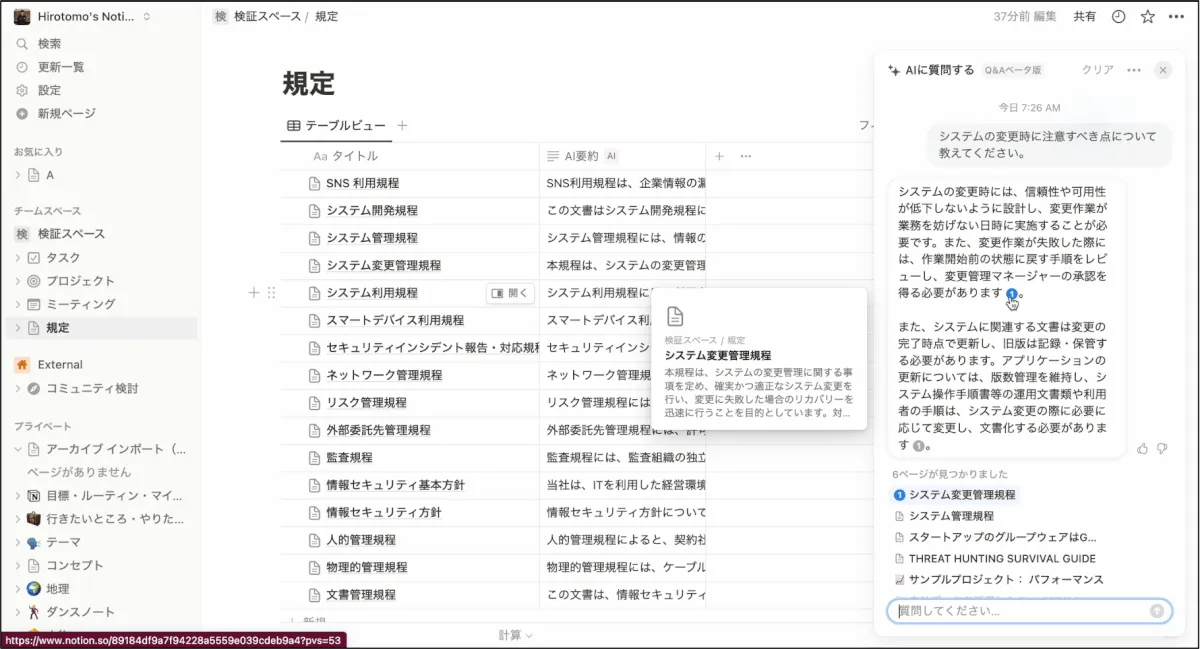The image size is (1200, 649).
Task: Open the AI panel three-dots menu
Action: (1133, 70)
